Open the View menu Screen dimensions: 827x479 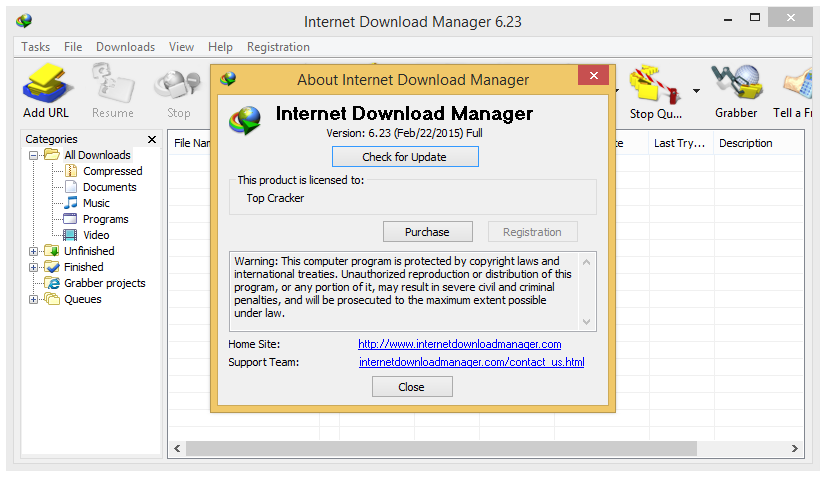click(x=181, y=47)
